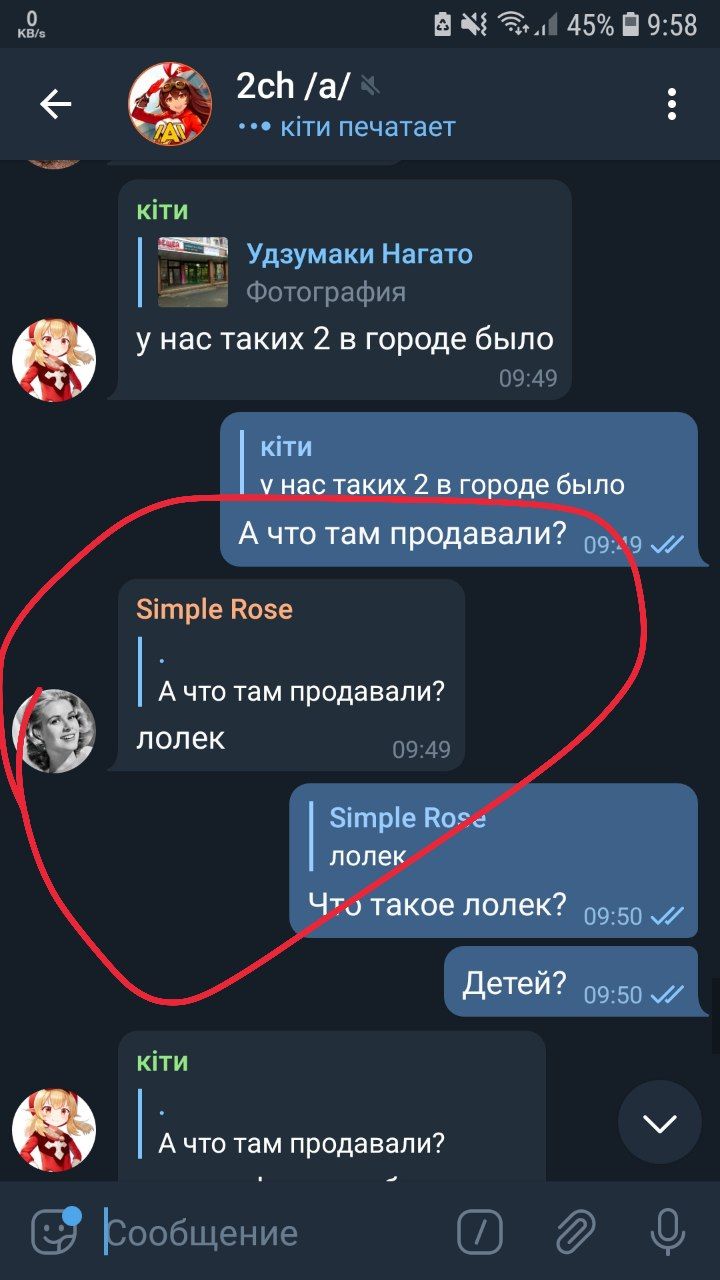The image size is (720, 1280).
Task: Open the sticker and emoji picker
Action: click(54, 1232)
